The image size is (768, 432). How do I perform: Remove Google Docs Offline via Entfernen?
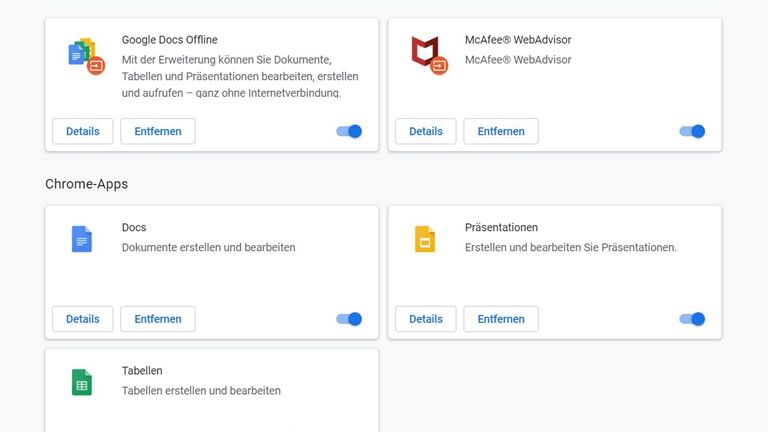158,131
